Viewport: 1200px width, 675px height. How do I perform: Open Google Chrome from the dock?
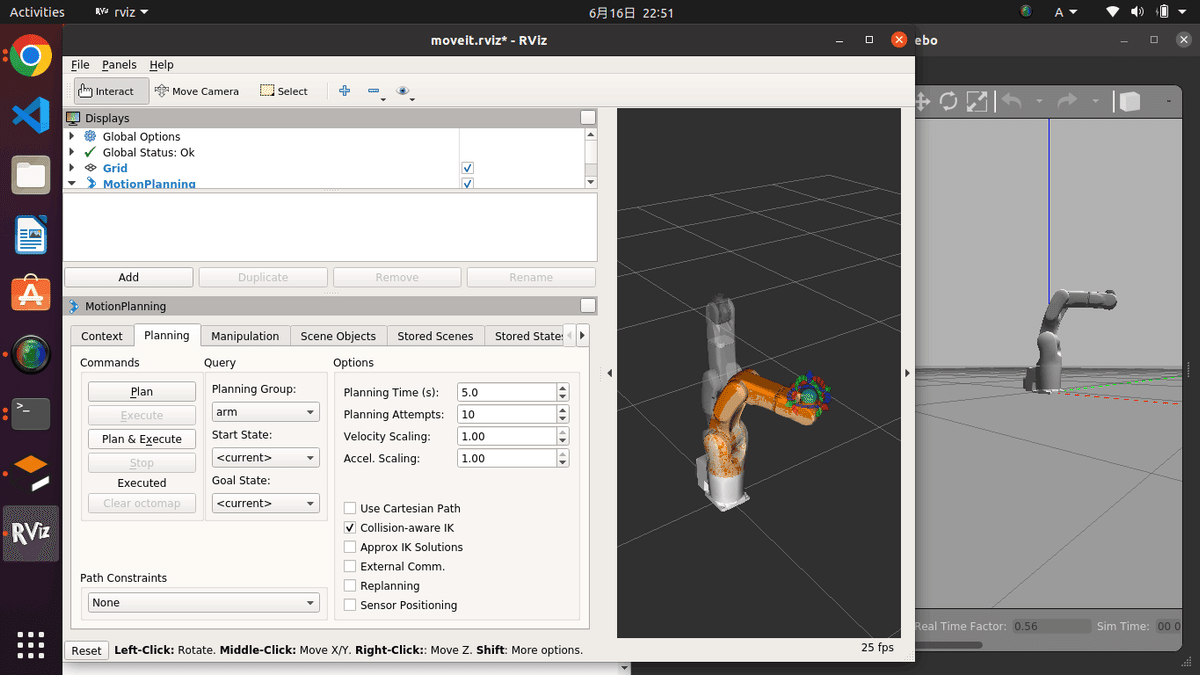click(31, 56)
